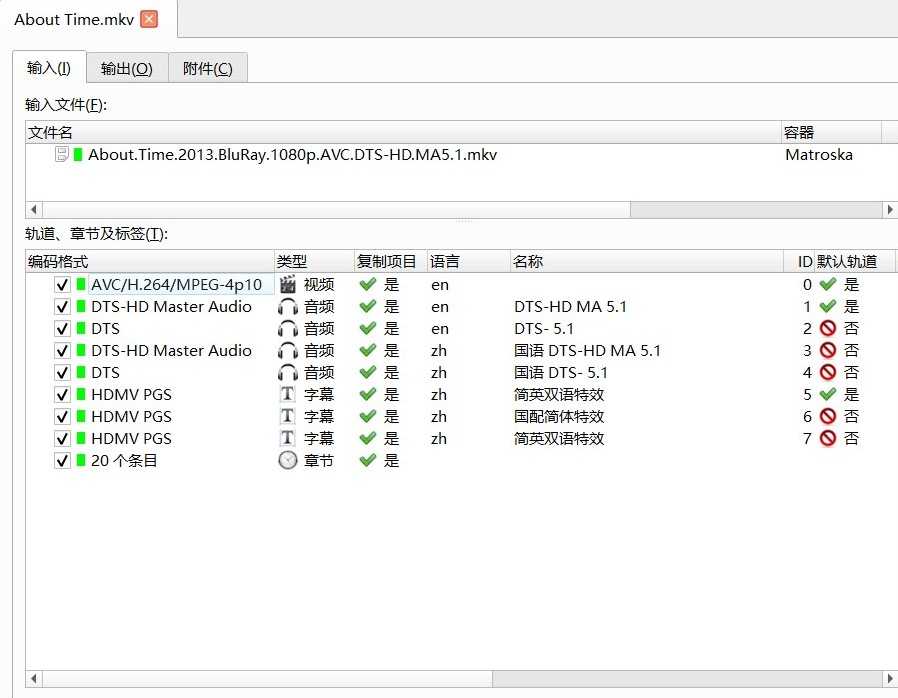The width and height of the screenshot is (898, 698).
Task: Uncheck the 国语 DTS-HD MA 5.1 track
Action: (x=62, y=350)
